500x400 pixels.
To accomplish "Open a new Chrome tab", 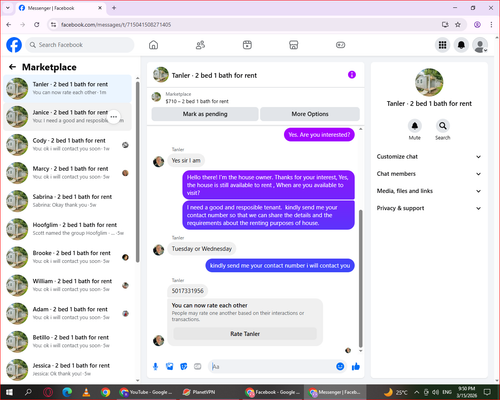I will pos(114,8).
